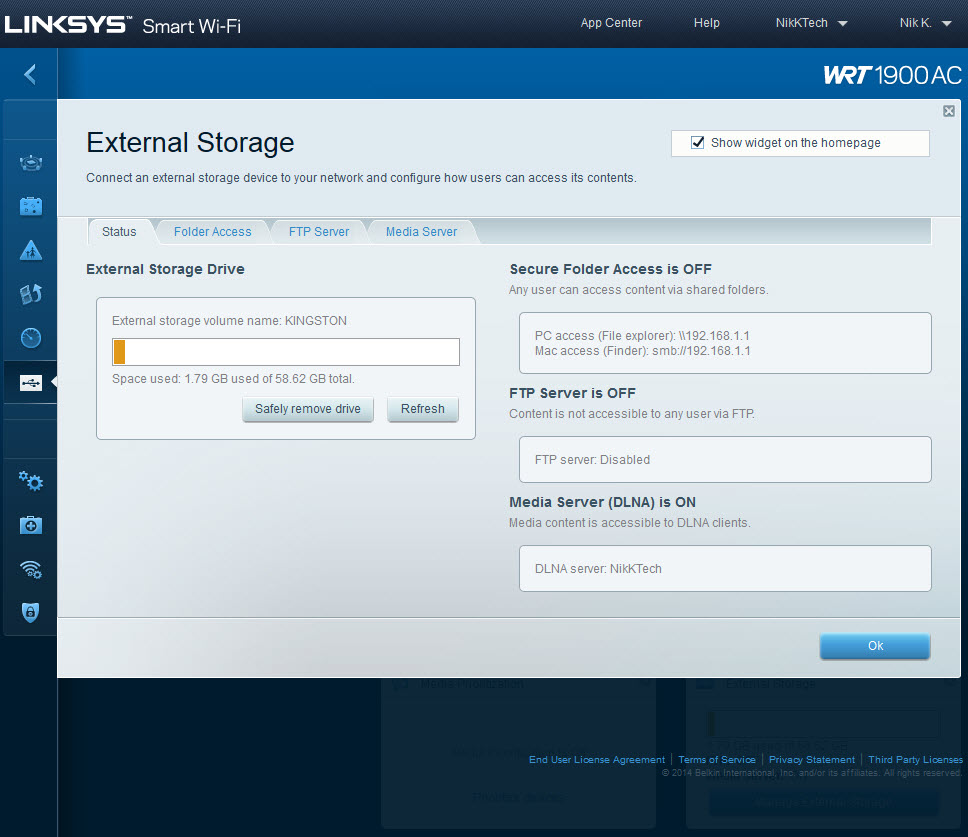
Task: Open Privacy Statement link
Action: (812, 759)
